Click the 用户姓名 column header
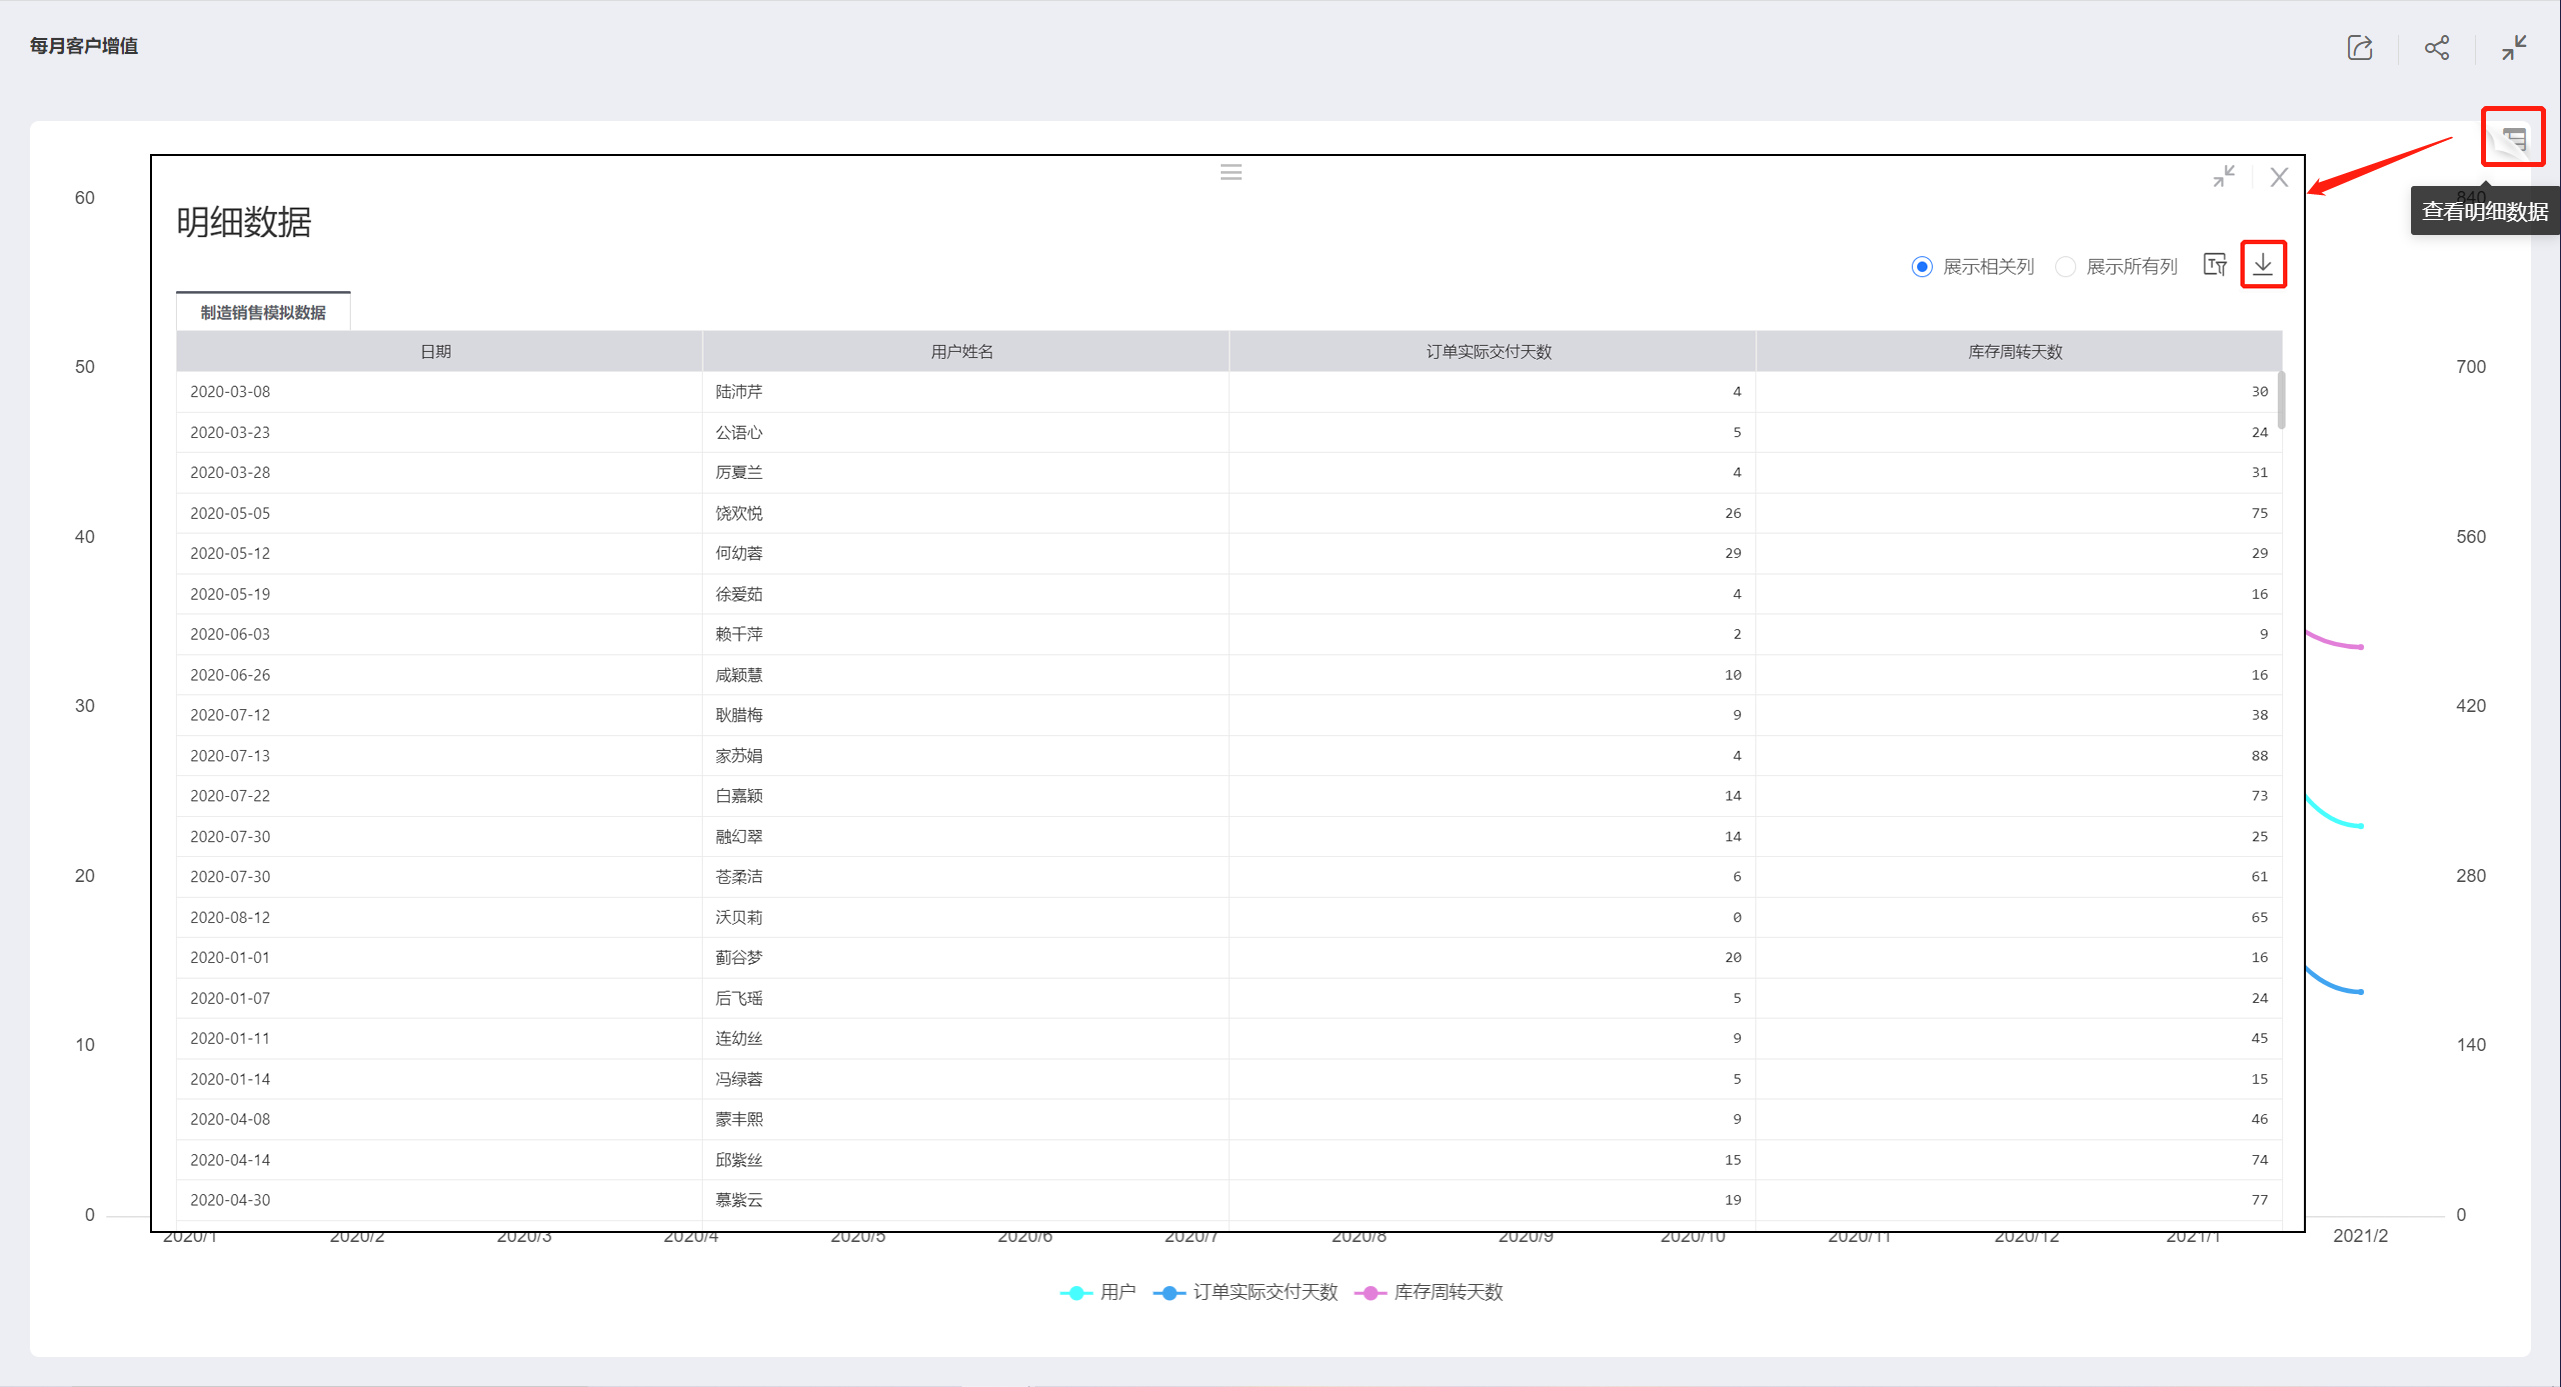2561x1387 pixels. 961,352
